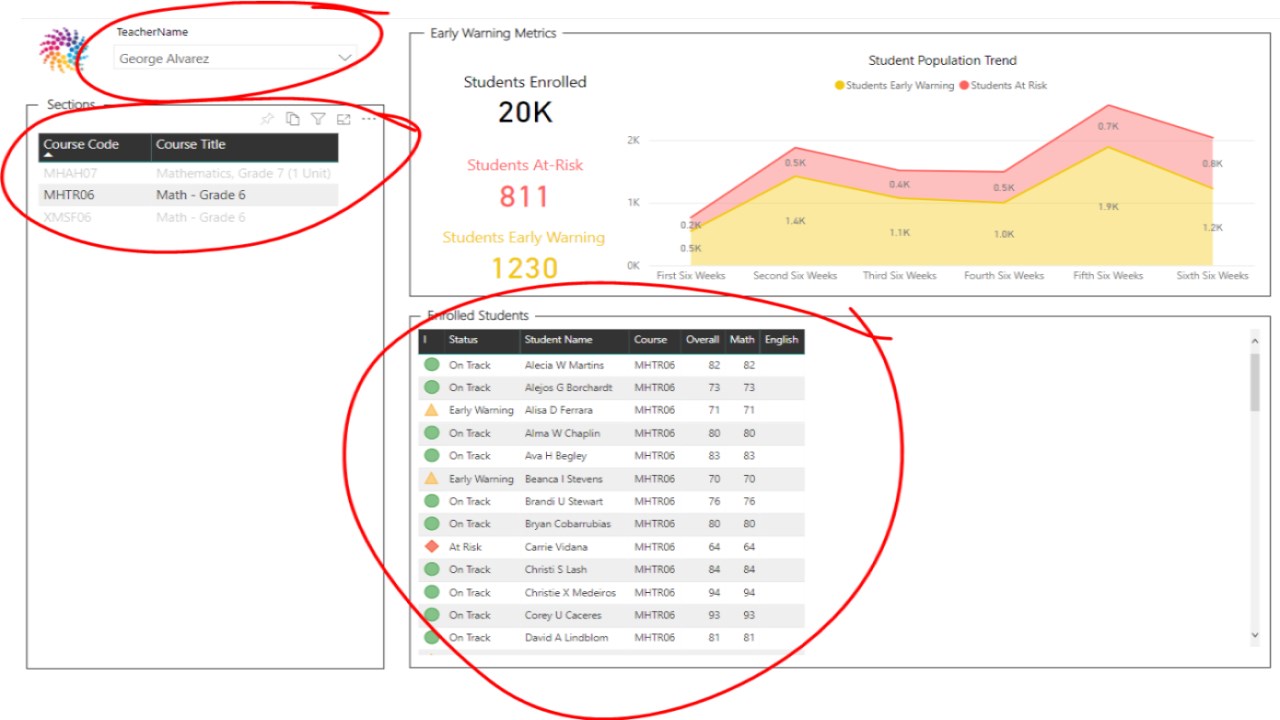Click the green status icon for Alecia W Martins
Image resolution: width=1280 pixels, height=720 pixels.
(x=432, y=365)
